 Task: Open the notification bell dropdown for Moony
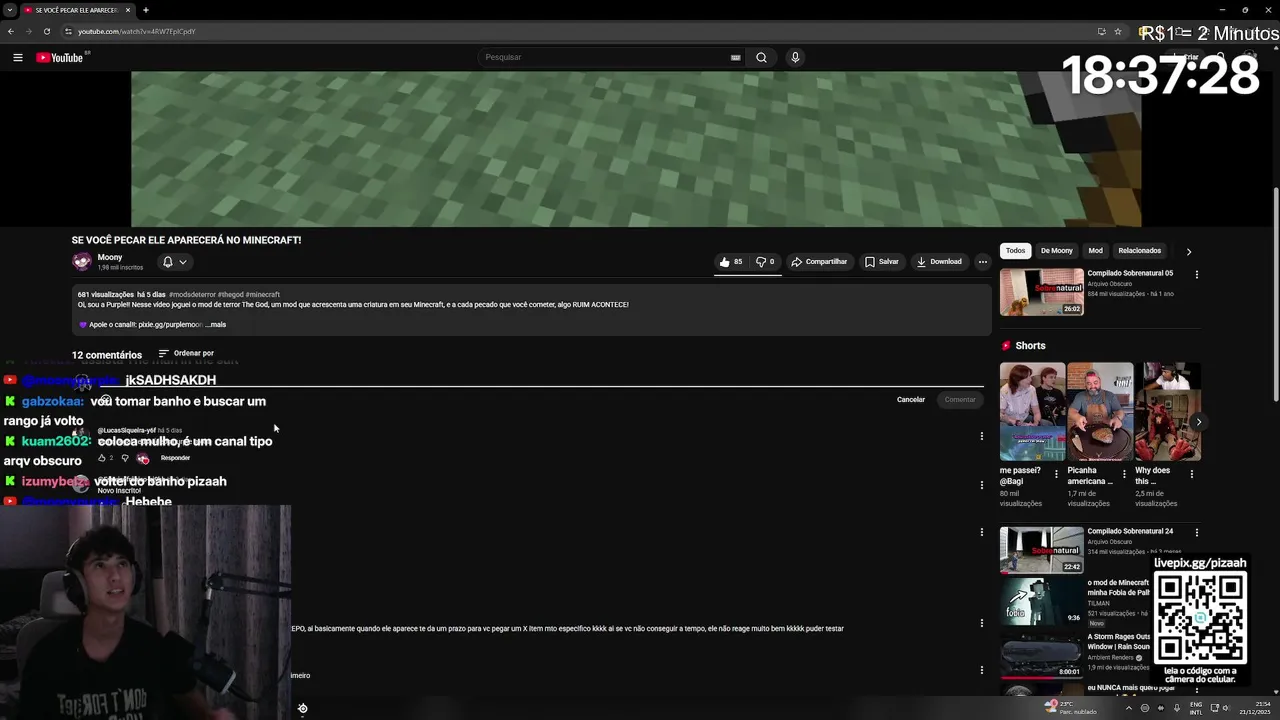[x=174, y=262]
